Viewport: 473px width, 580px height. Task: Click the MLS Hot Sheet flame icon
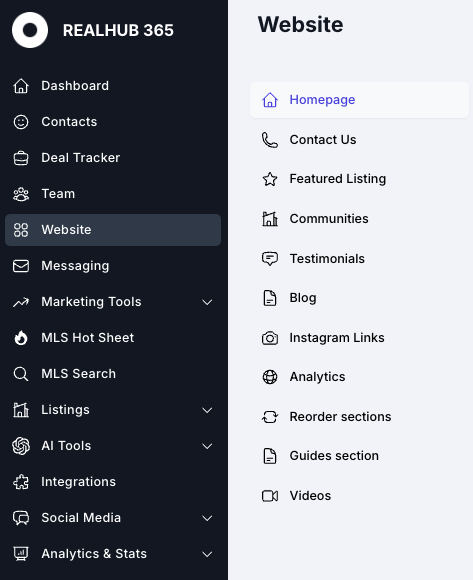click(x=21, y=338)
